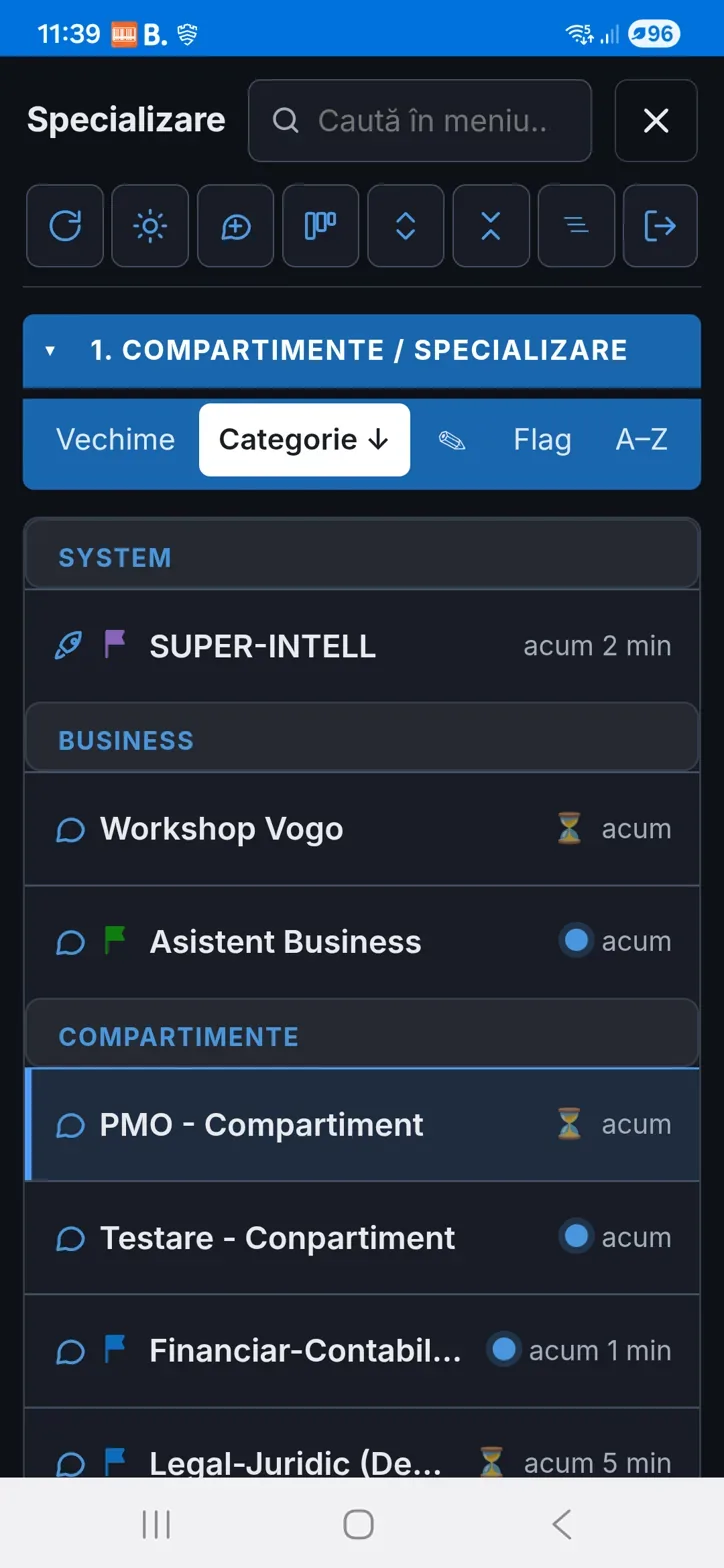Open the SUPER-INTELL item
The height and width of the screenshot is (1568, 724).
[x=362, y=646]
